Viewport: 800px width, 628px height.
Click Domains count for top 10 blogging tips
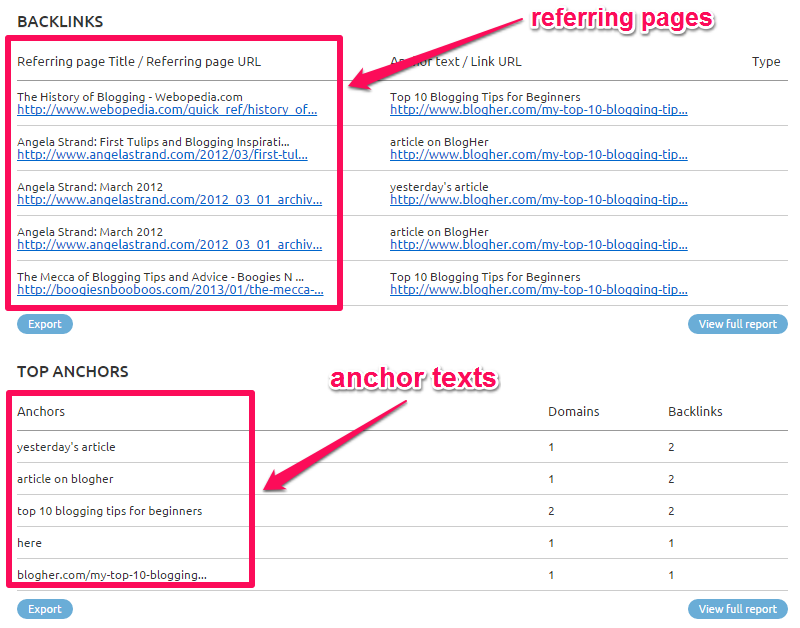tap(551, 511)
